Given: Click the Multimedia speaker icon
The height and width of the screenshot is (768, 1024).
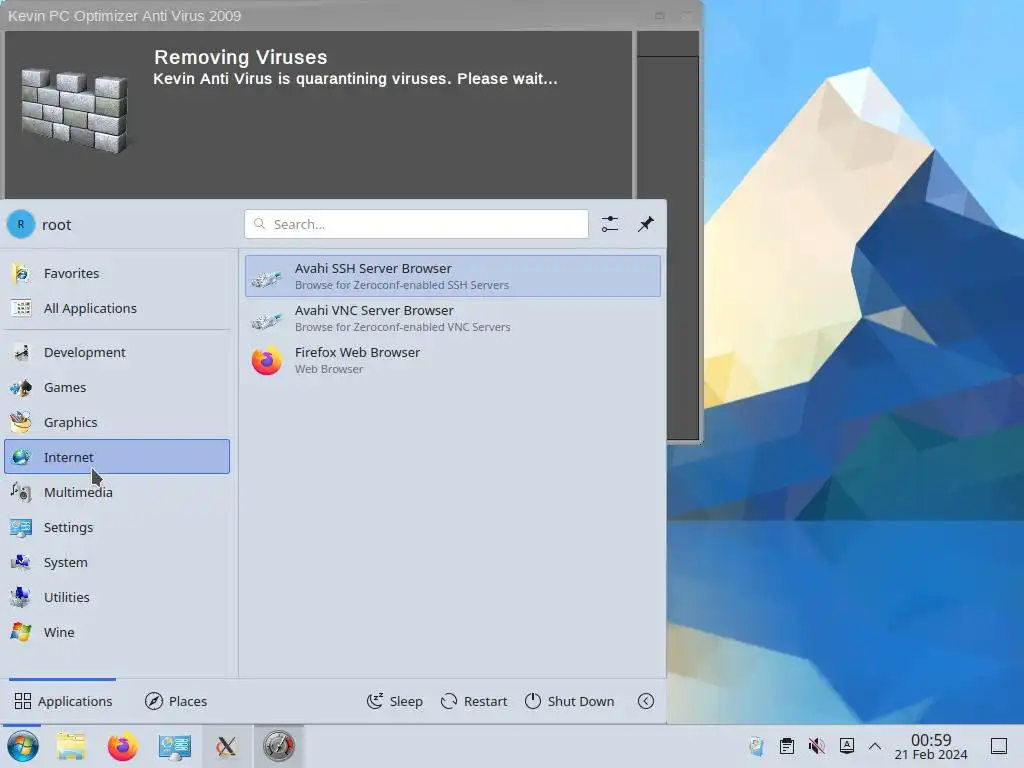Looking at the screenshot, I should point(21,492).
